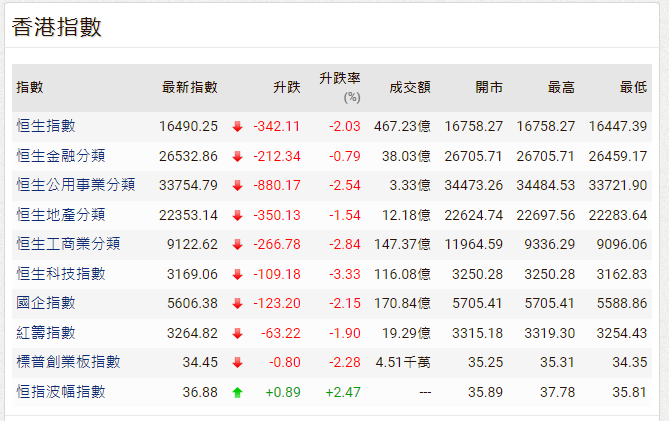Click the 升跌率 (%) column header
Screen dimensions: 669x421
click(x=340, y=87)
